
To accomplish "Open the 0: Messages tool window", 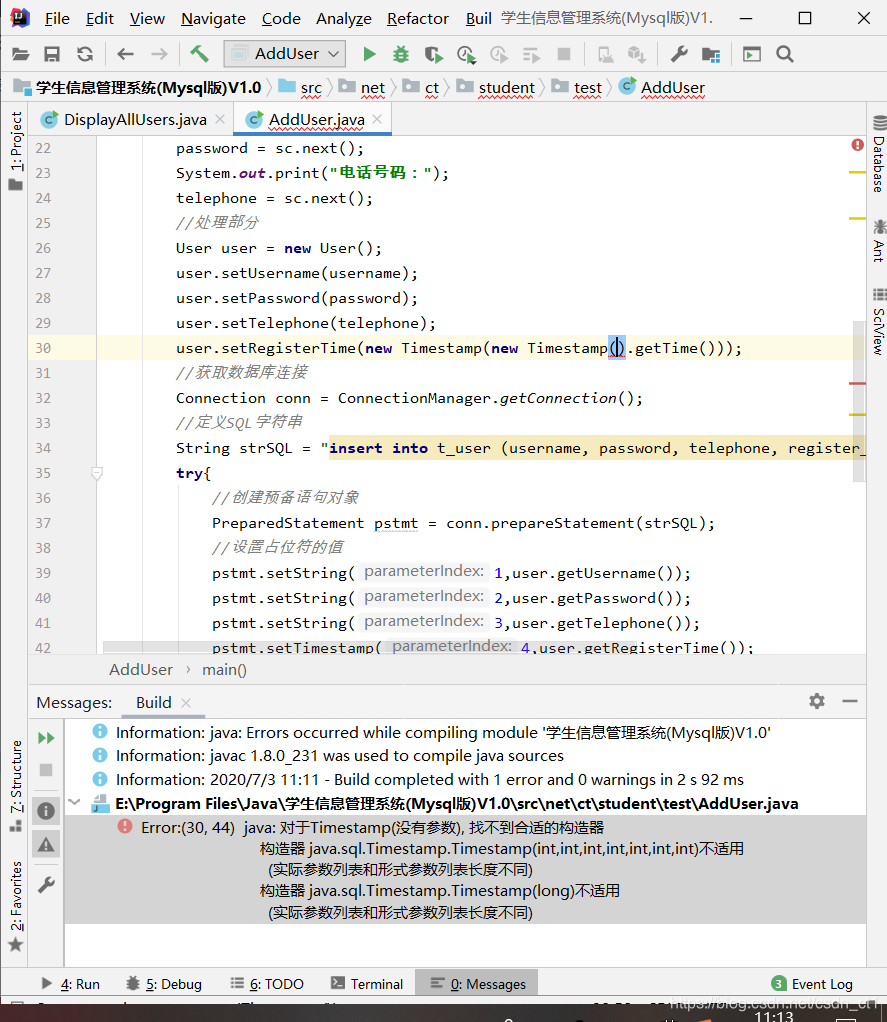I will (478, 984).
